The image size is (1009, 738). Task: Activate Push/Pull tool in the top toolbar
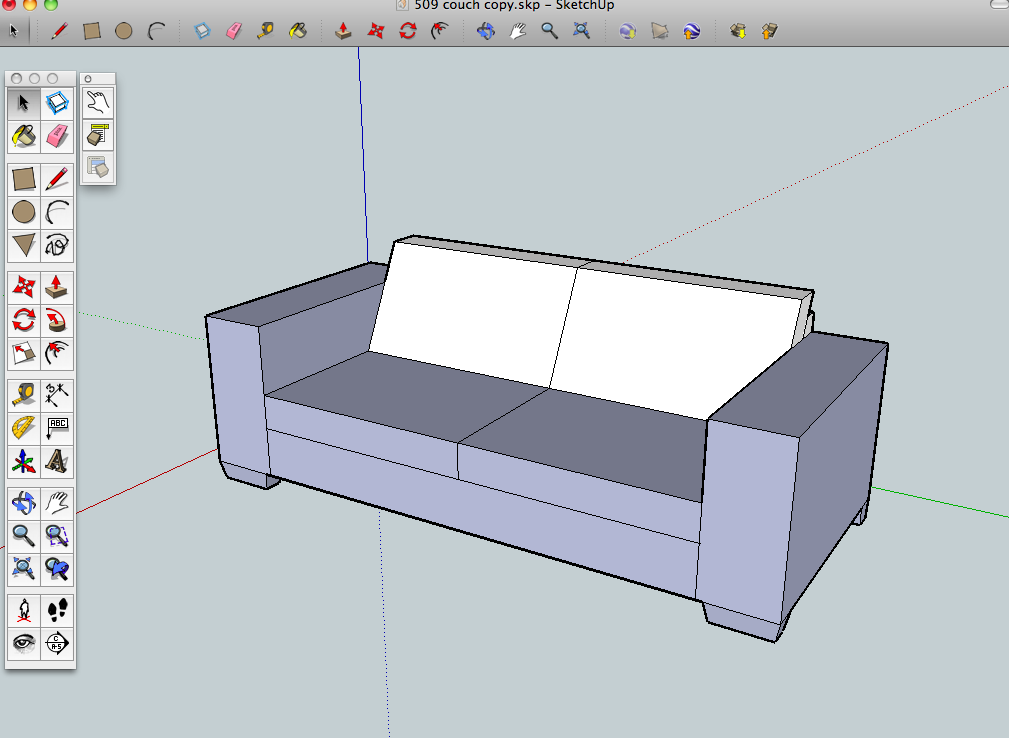pyautogui.click(x=343, y=31)
